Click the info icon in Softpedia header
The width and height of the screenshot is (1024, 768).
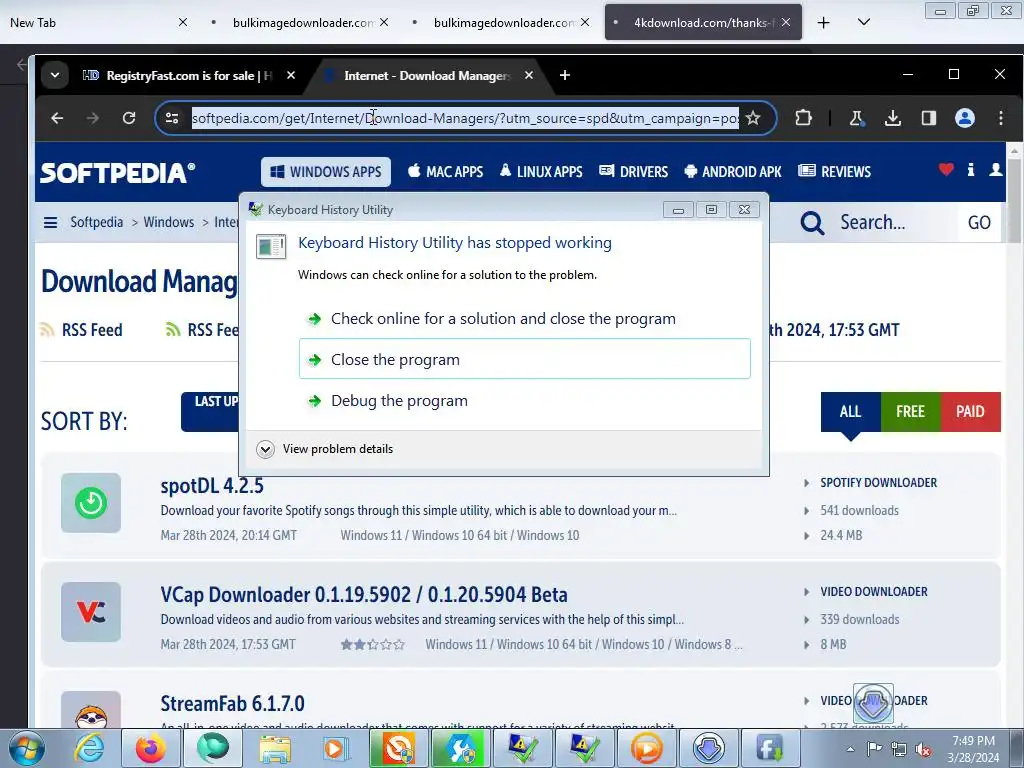pos(971,170)
